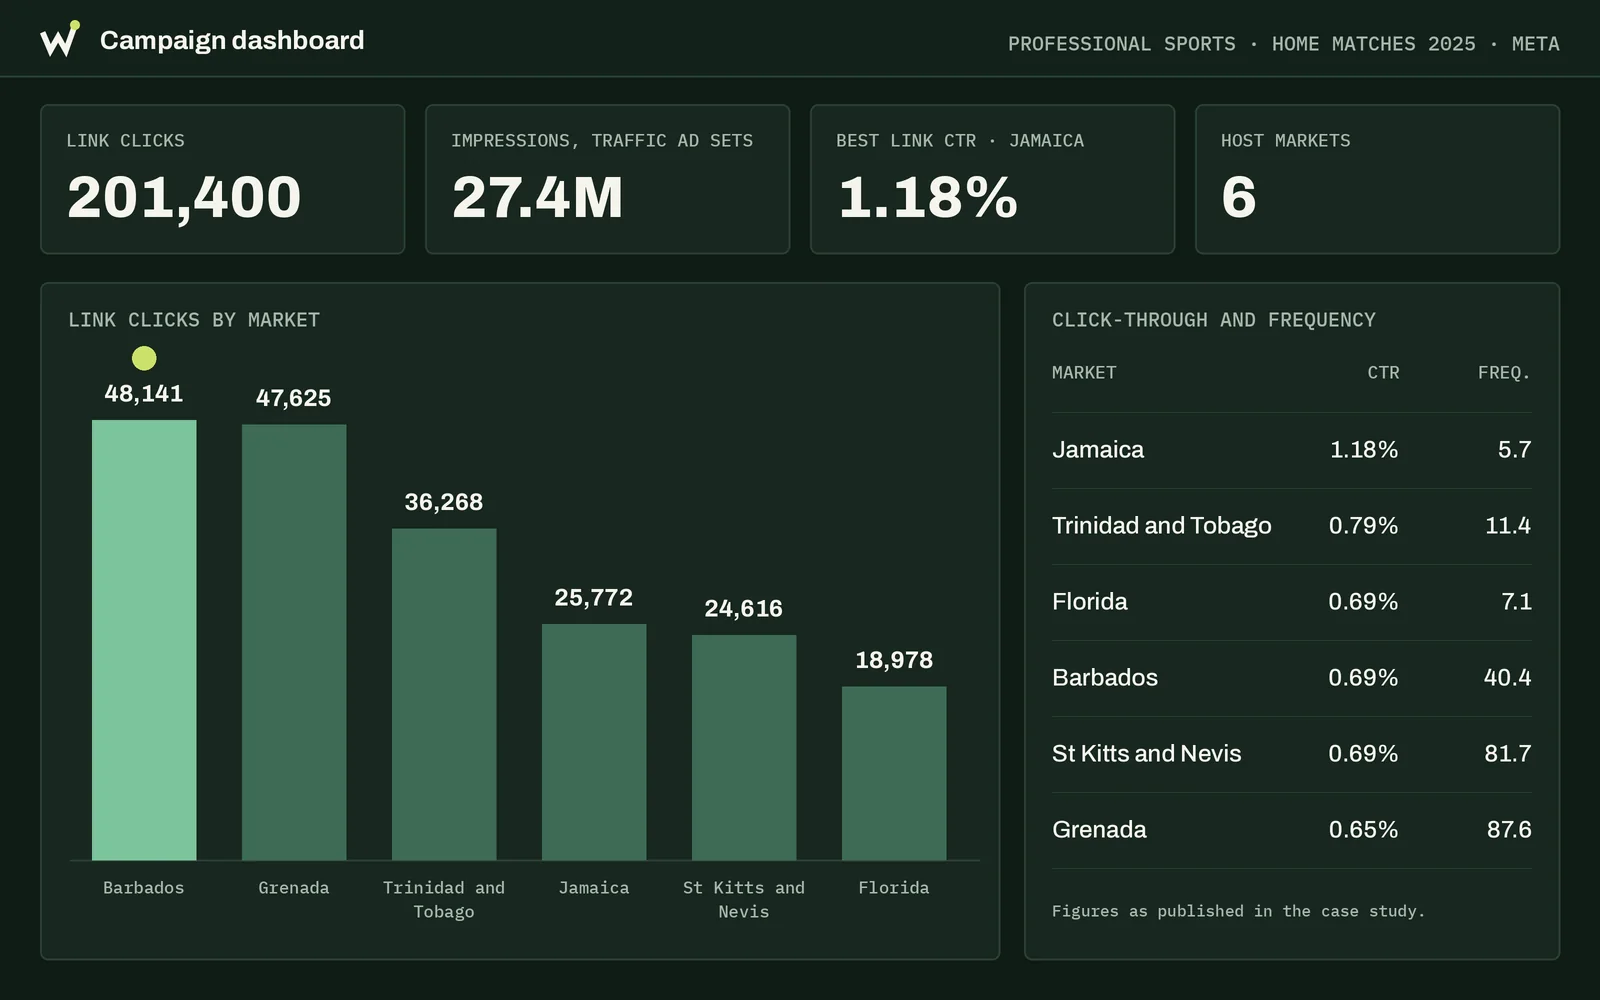1600x1000 pixels.
Task: Click the FREQ. column header
Action: tap(1504, 372)
